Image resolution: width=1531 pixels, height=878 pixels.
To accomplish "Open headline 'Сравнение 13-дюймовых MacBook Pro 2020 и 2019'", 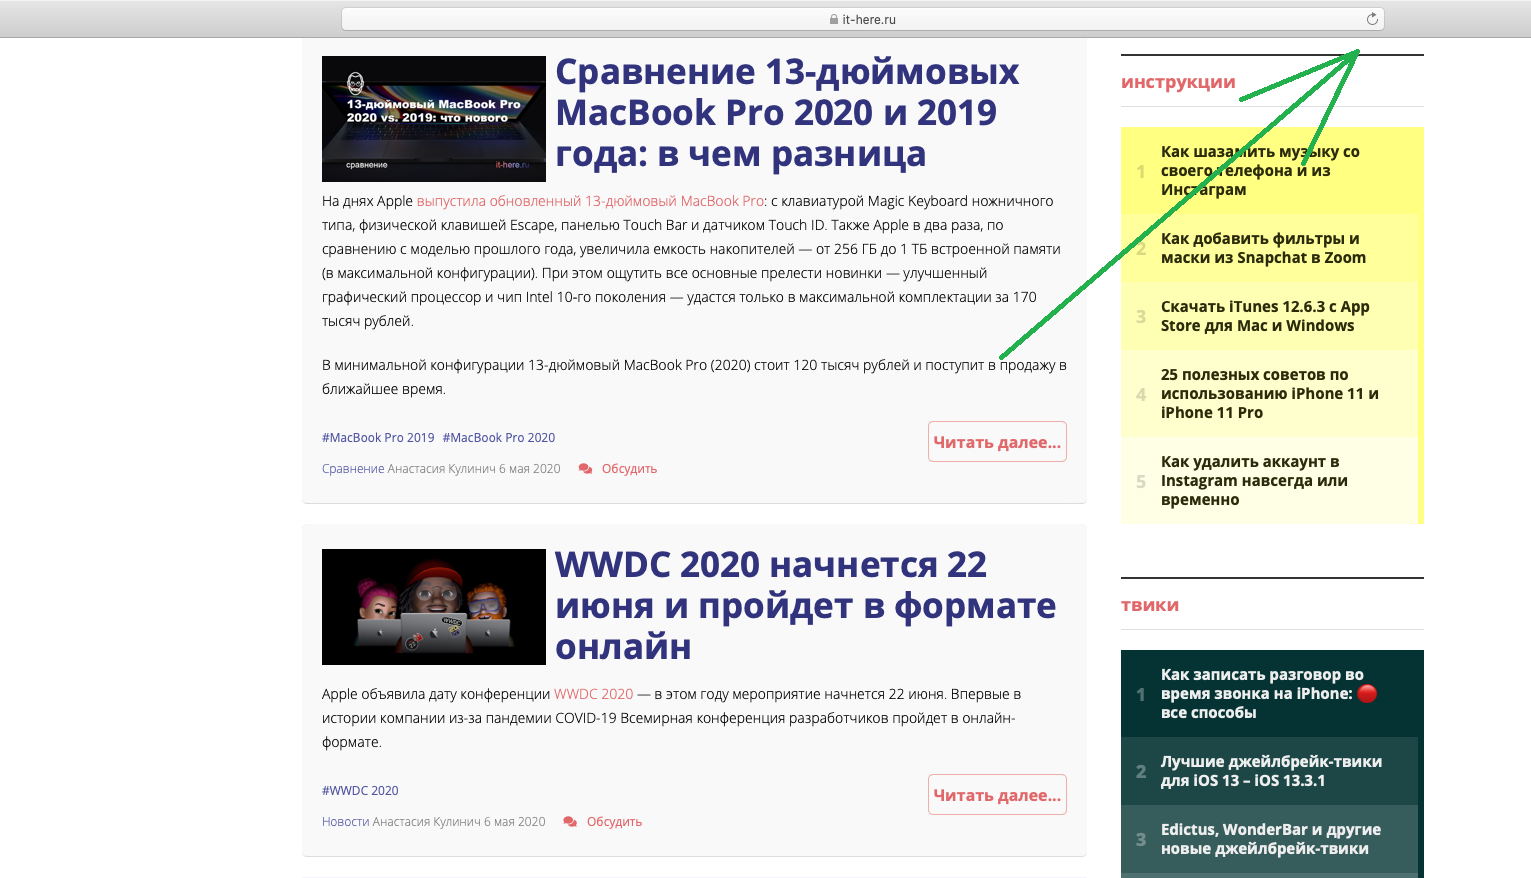I will (x=787, y=113).
